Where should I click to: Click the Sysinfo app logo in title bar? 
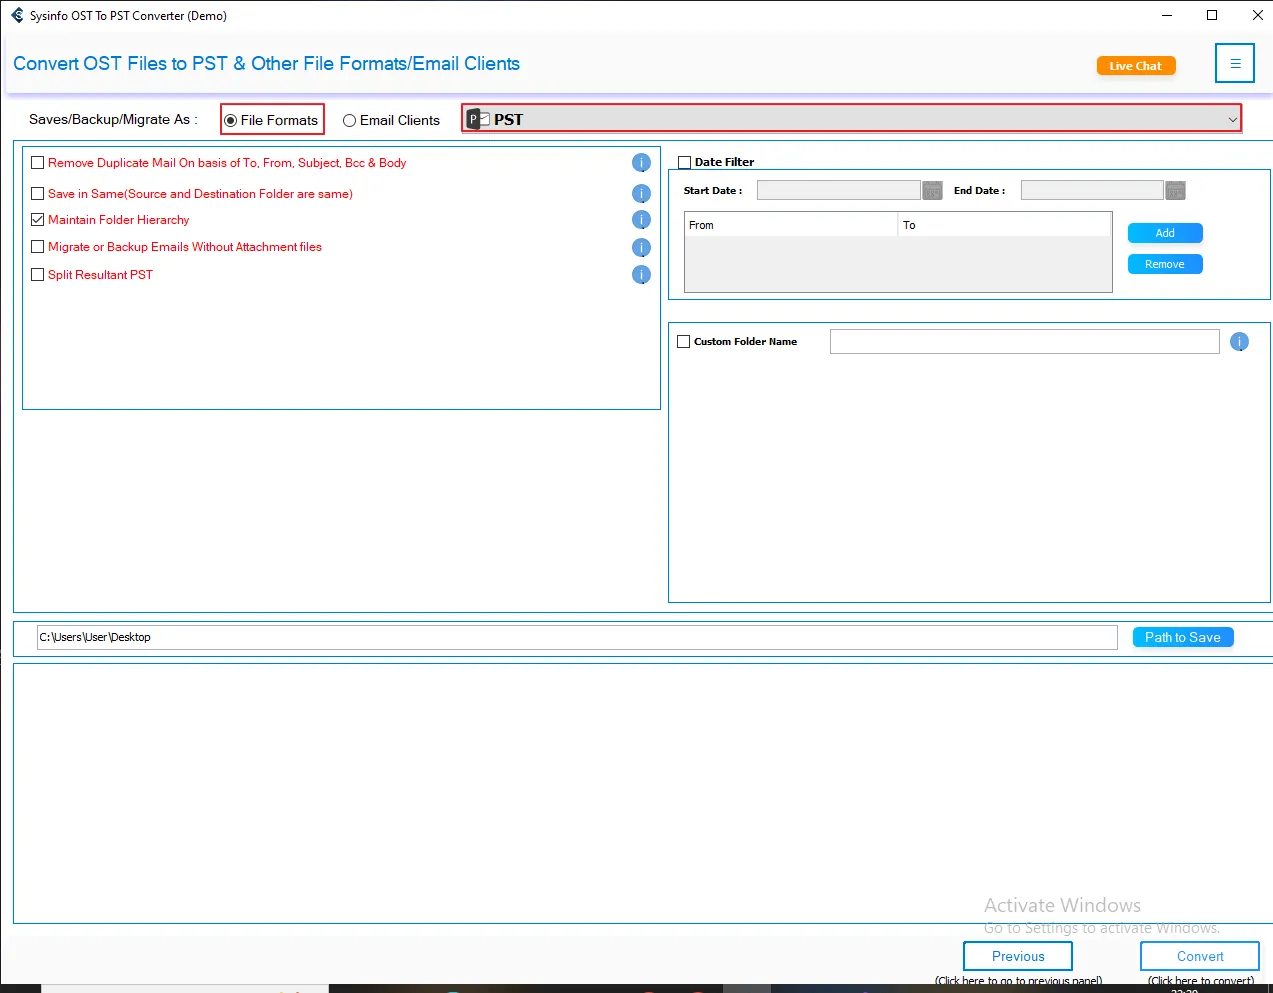(17, 15)
